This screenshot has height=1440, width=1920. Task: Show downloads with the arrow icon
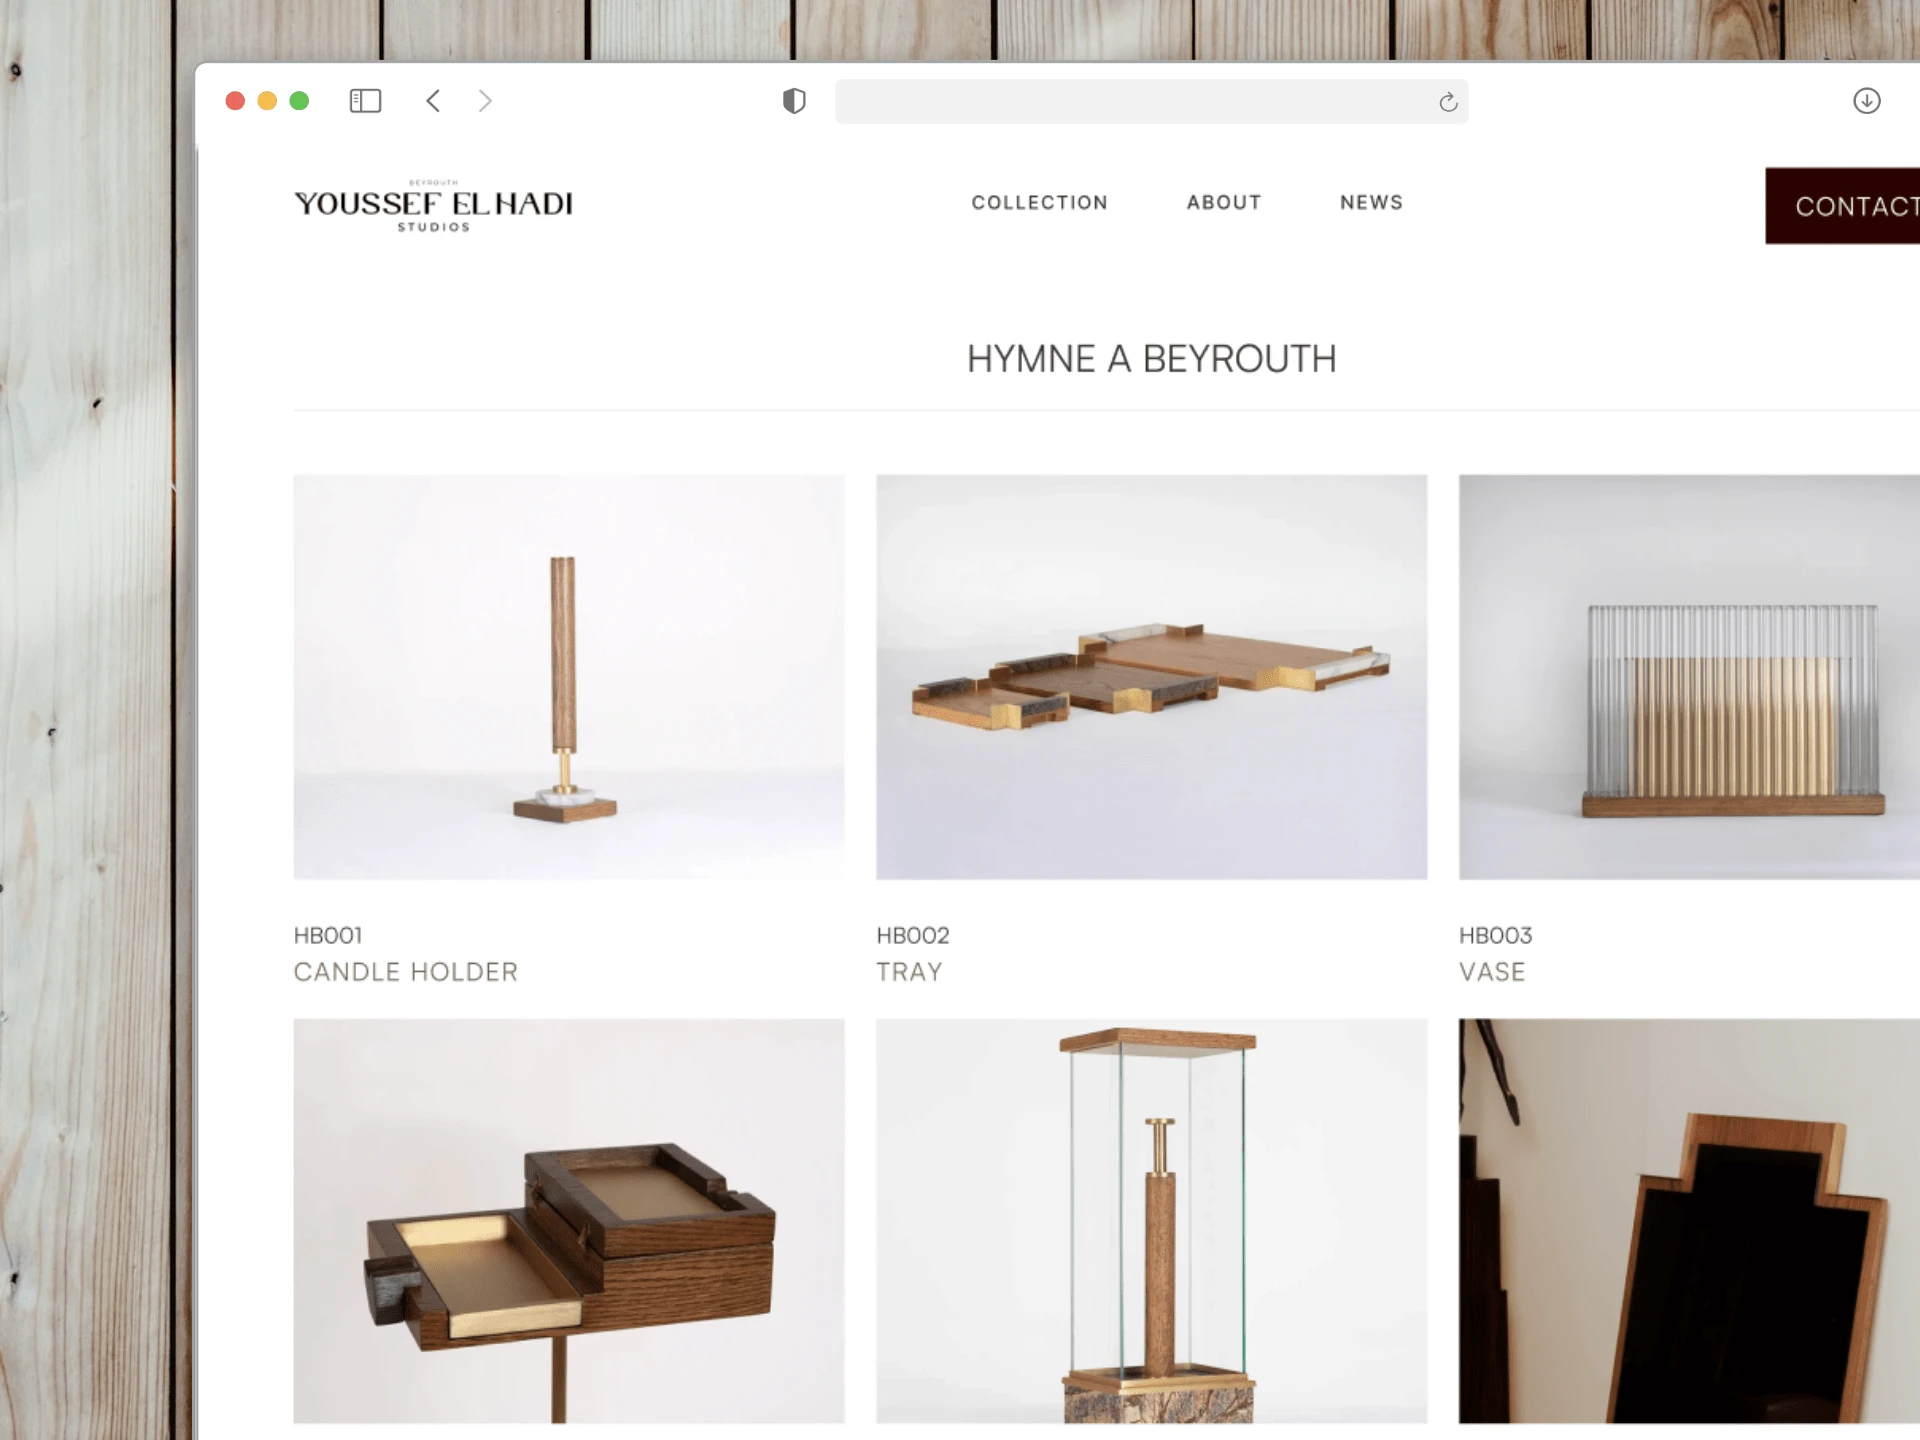click(1866, 101)
